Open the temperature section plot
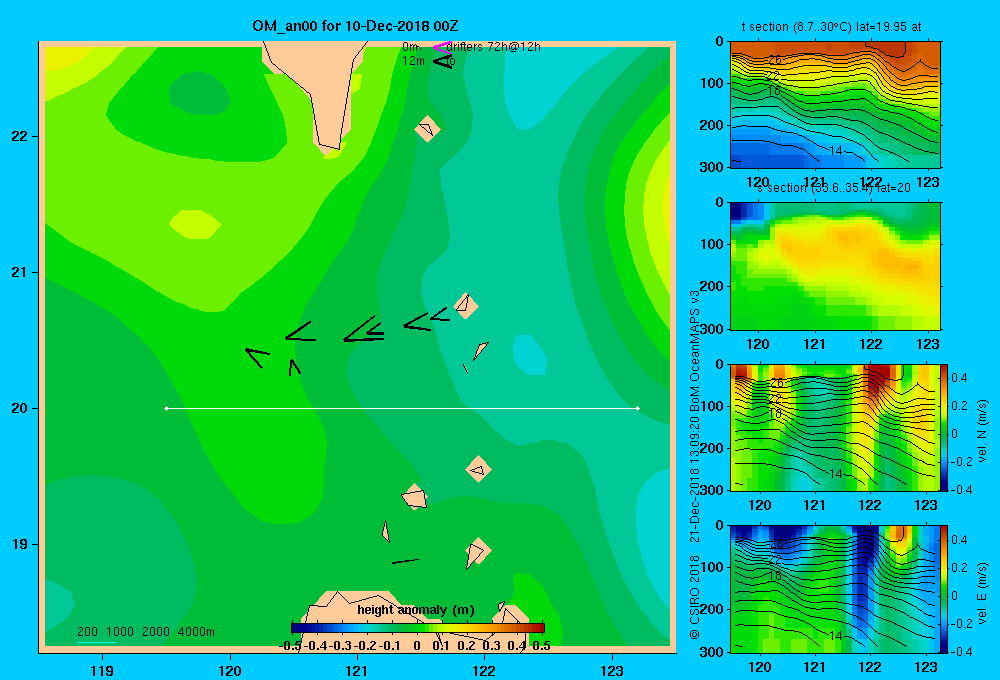Viewport: 1000px width, 680px height. click(x=835, y=104)
